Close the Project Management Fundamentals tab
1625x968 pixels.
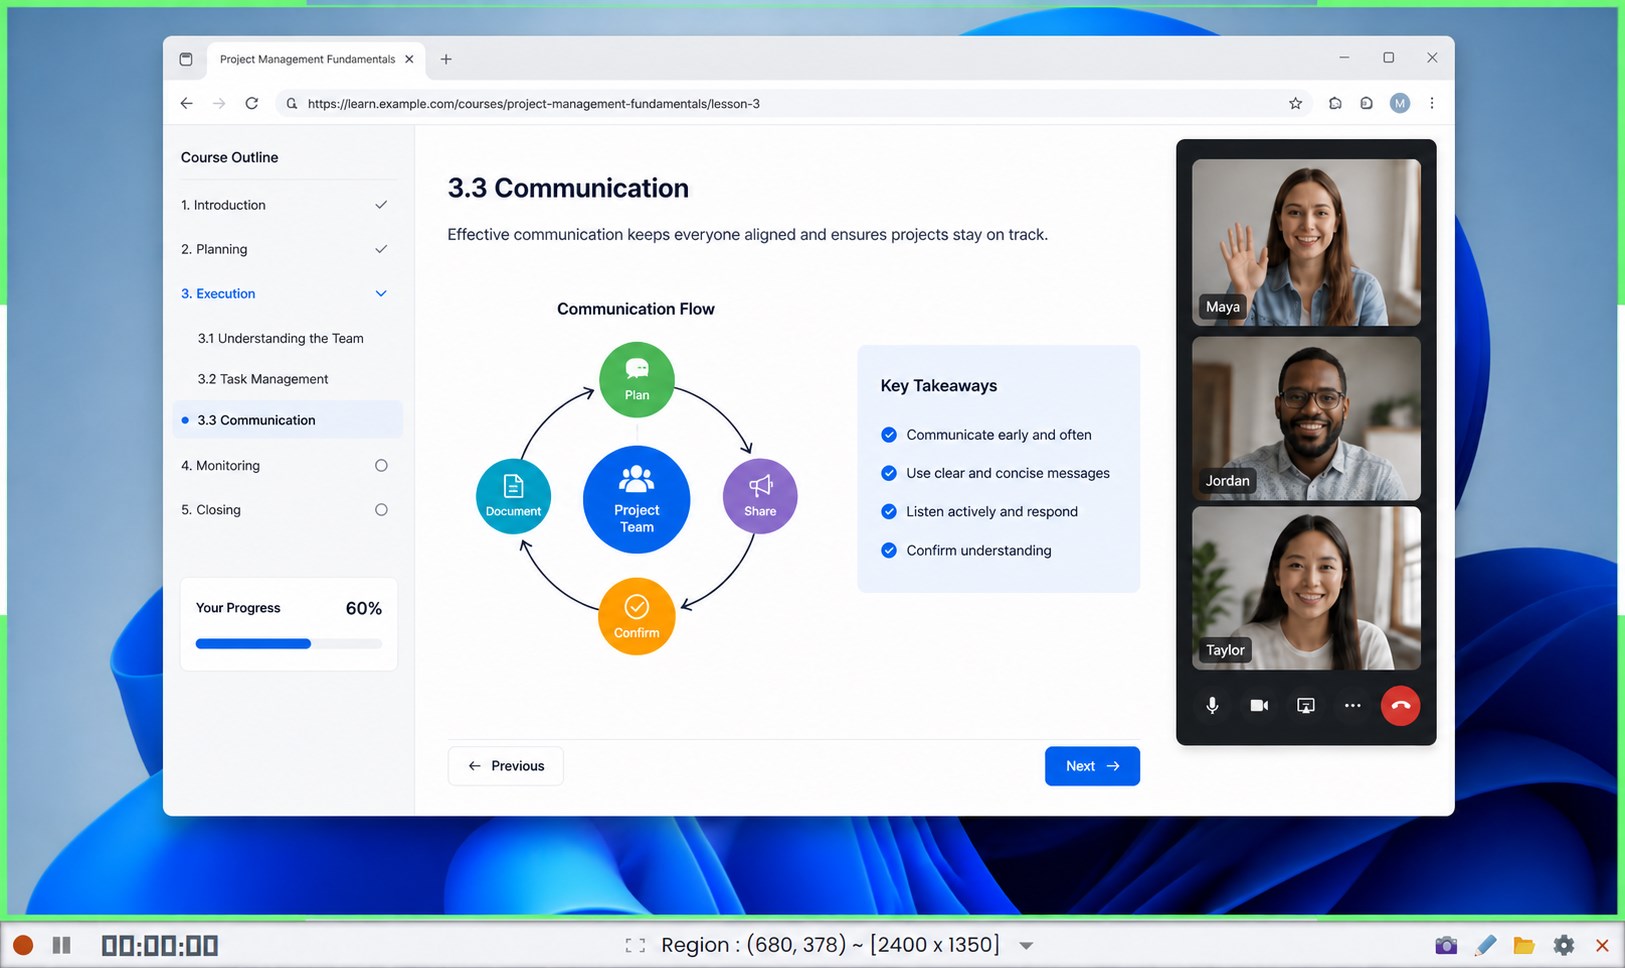coord(409,59)
